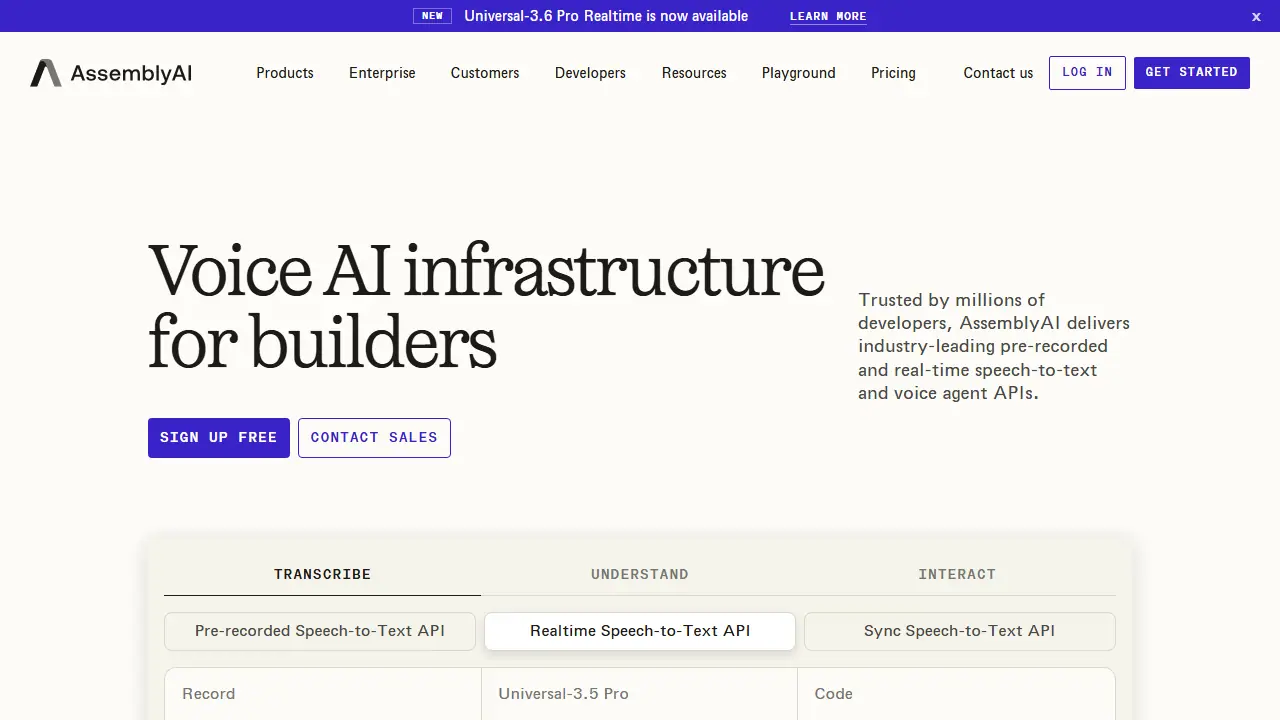Go to the Playground page
This screenshot has width=1280, height=720.
799,73
